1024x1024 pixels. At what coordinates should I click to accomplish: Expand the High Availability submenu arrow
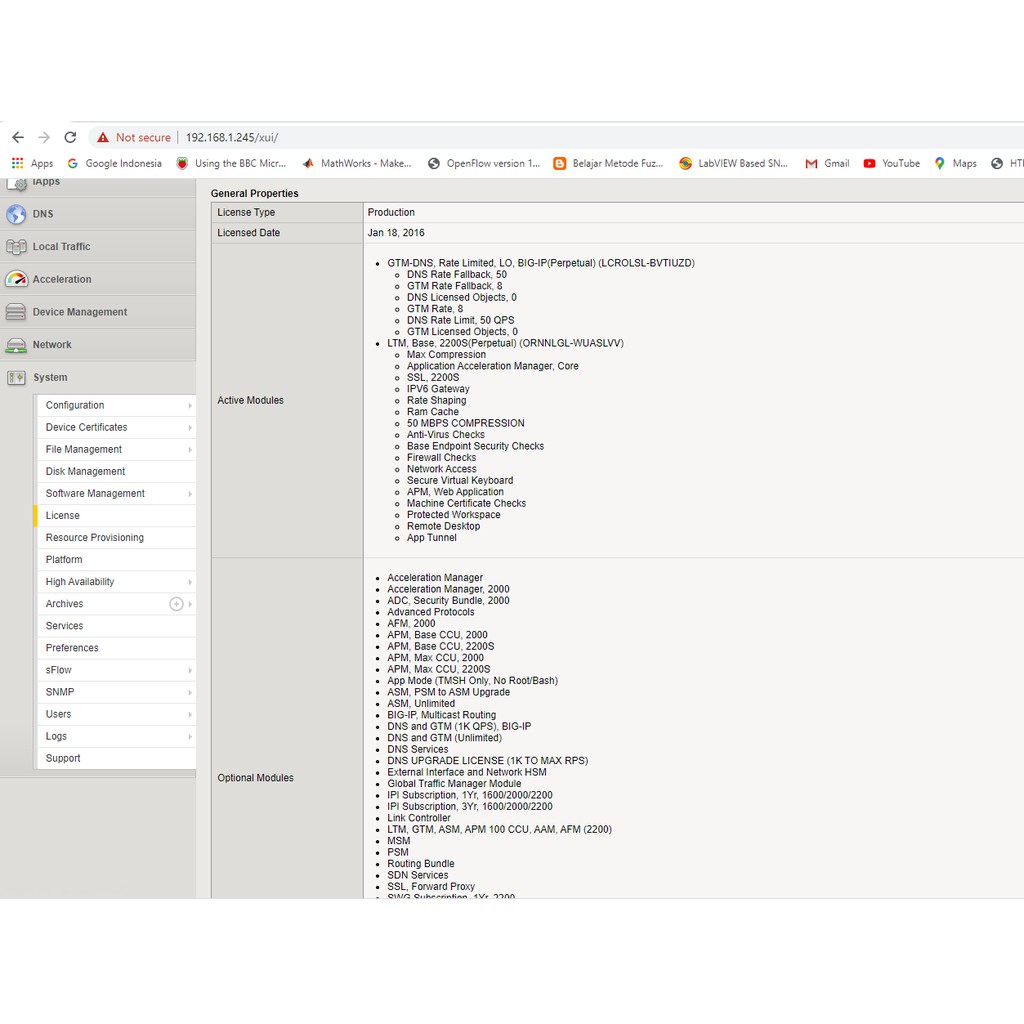point(190,582)
